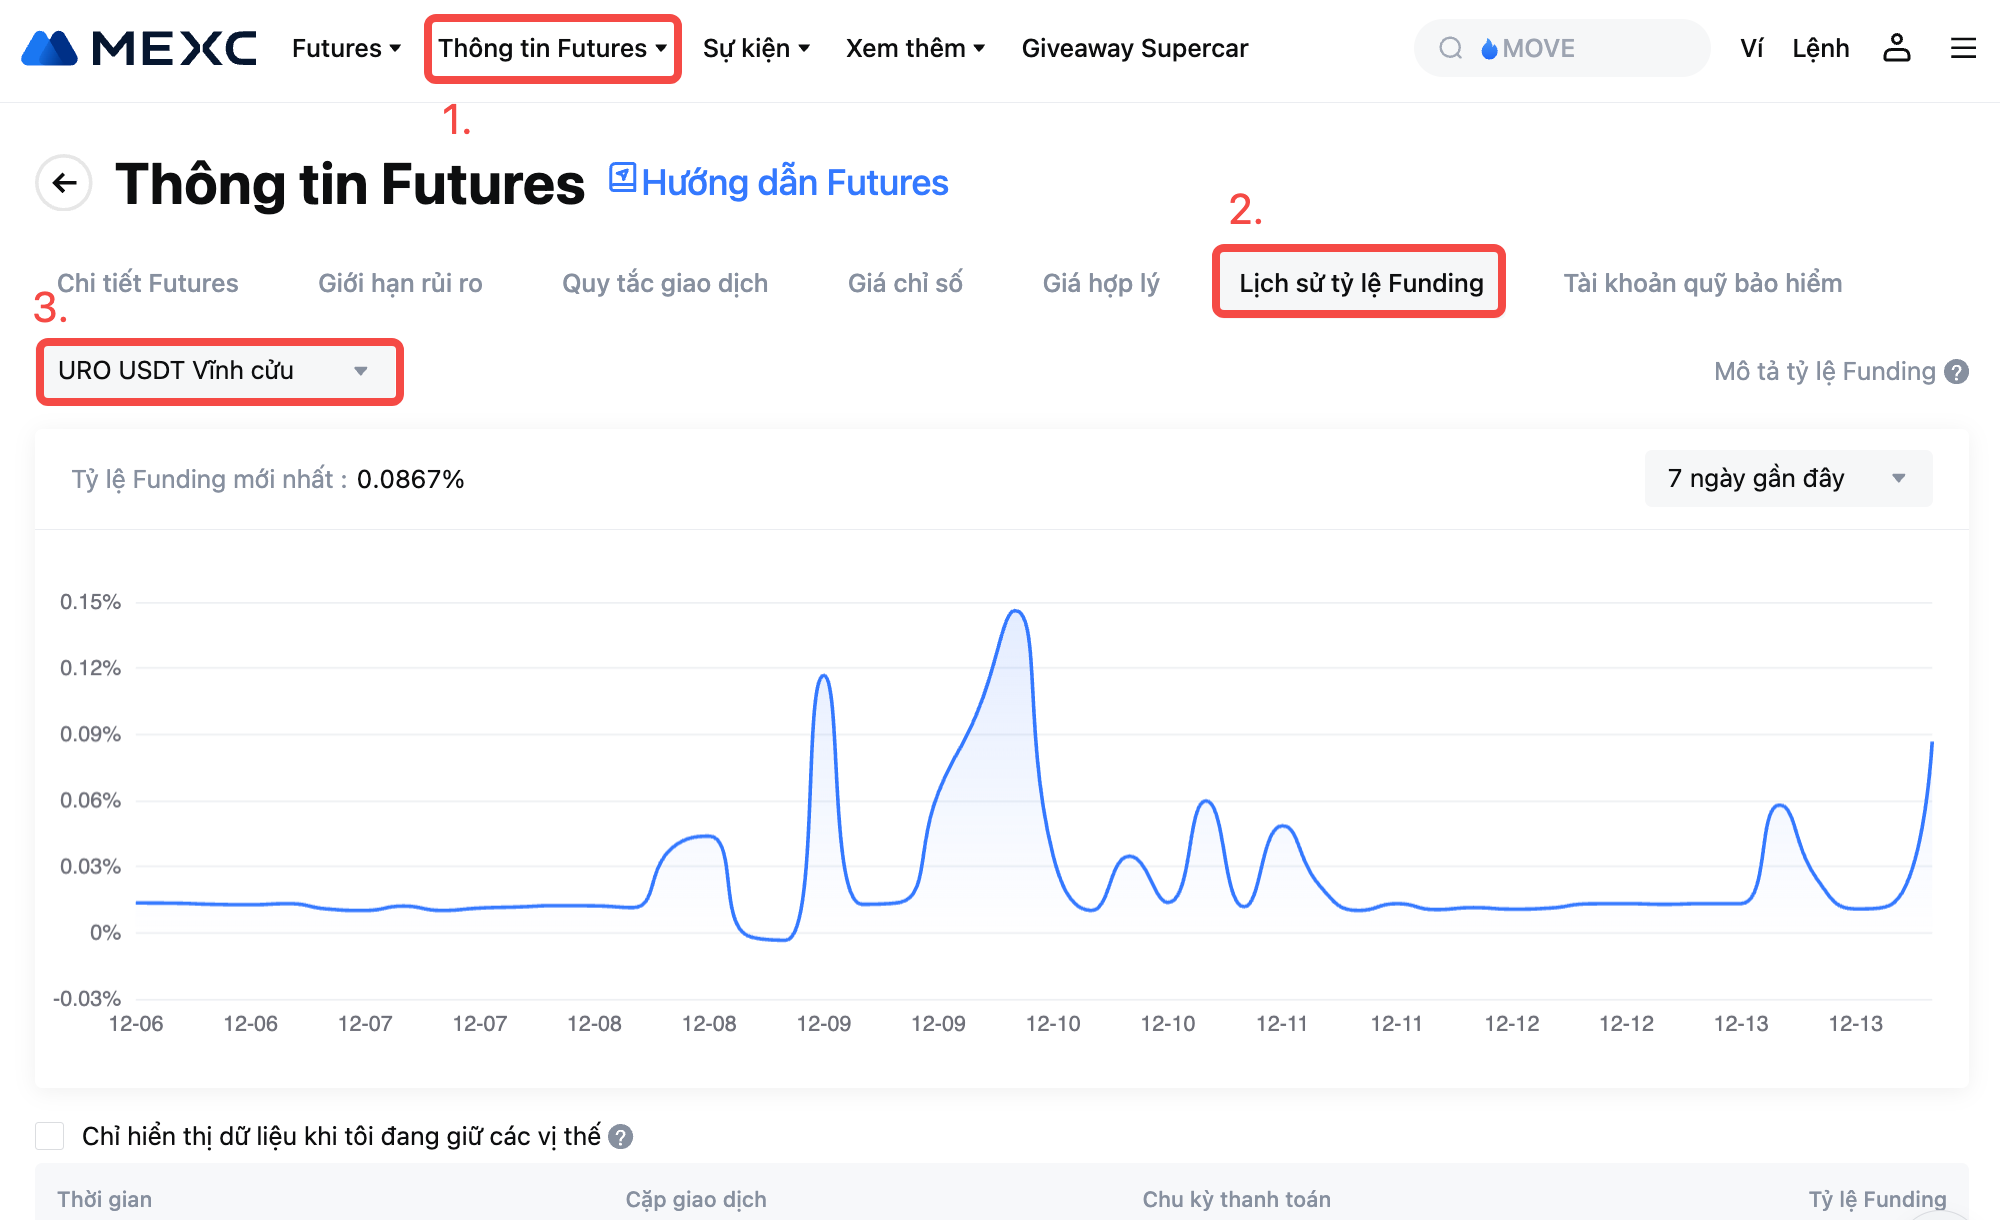
Task: Open Hướng dẫn Futures link
Action: pyautogui.click(x=794, y=183)
